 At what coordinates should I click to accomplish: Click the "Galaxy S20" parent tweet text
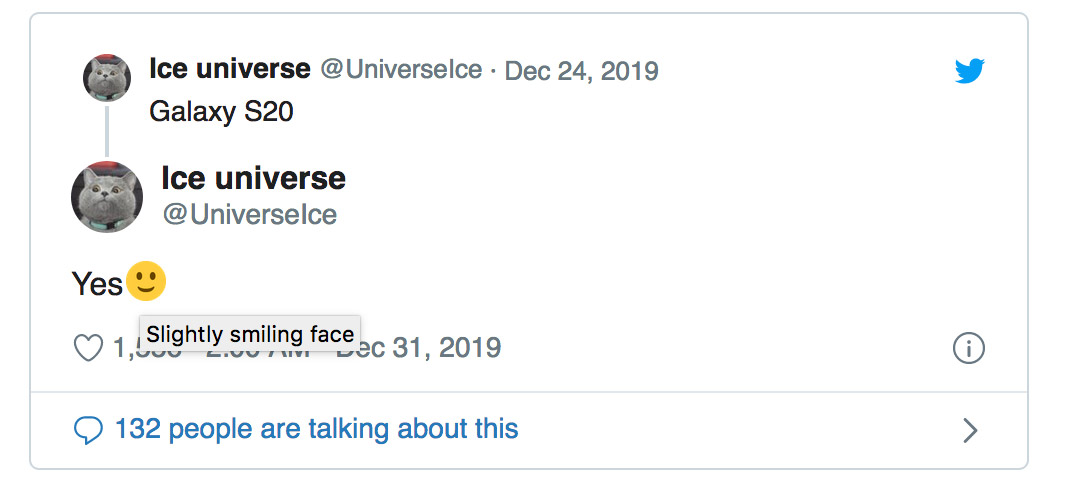(221, 111)
